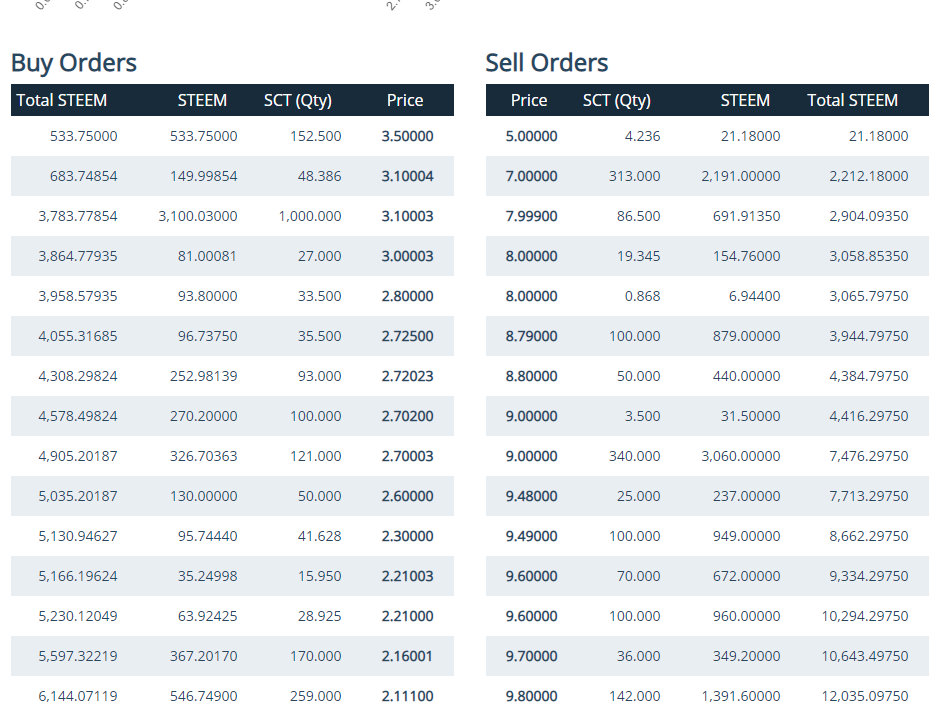The image size is (939, 717).
Task: Click buy quantity 152.500
Action: (x=316, y=136)
